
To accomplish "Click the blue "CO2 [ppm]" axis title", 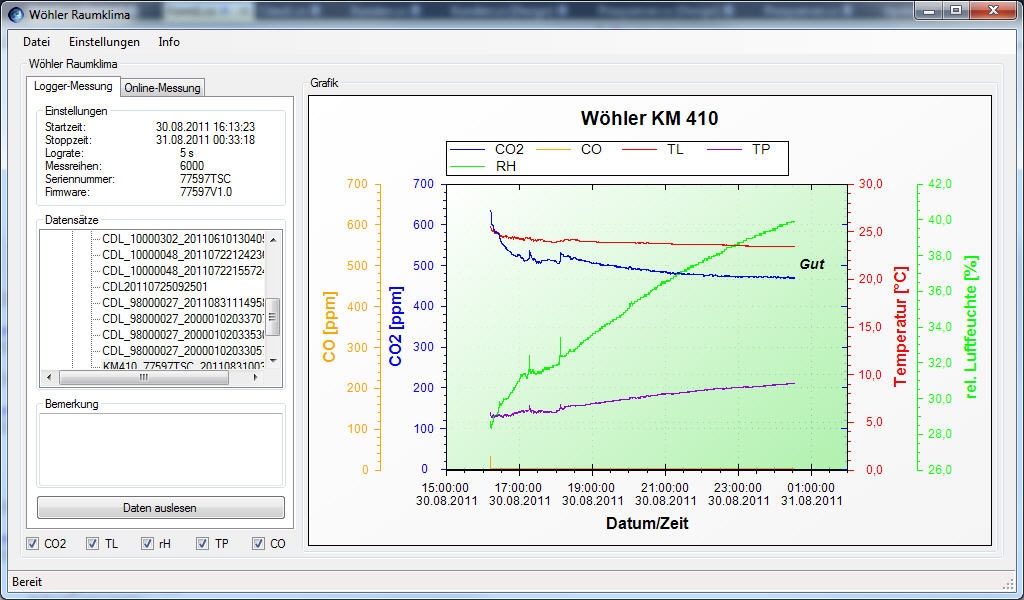I will pos(395,326).
